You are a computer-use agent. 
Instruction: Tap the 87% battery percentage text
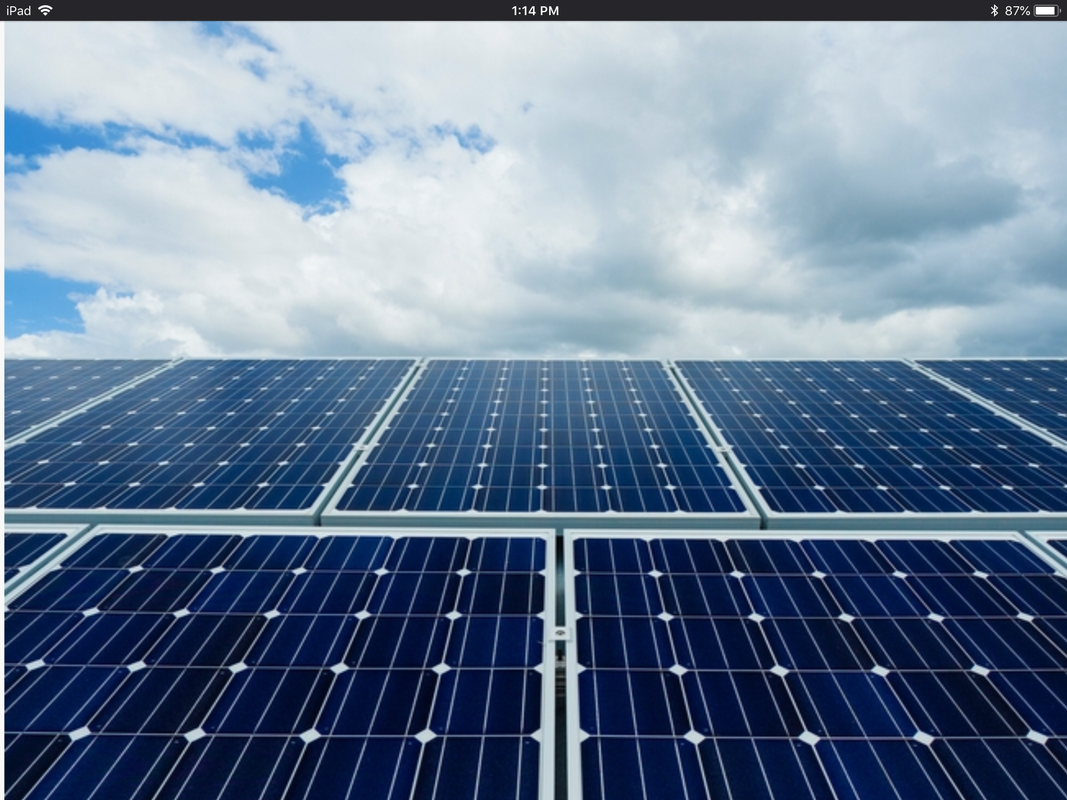[1017, 10]
